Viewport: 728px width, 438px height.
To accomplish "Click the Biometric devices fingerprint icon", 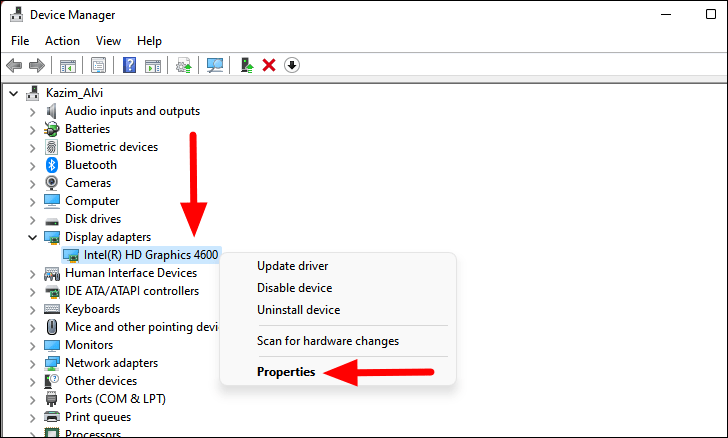I will coord(52,147).
